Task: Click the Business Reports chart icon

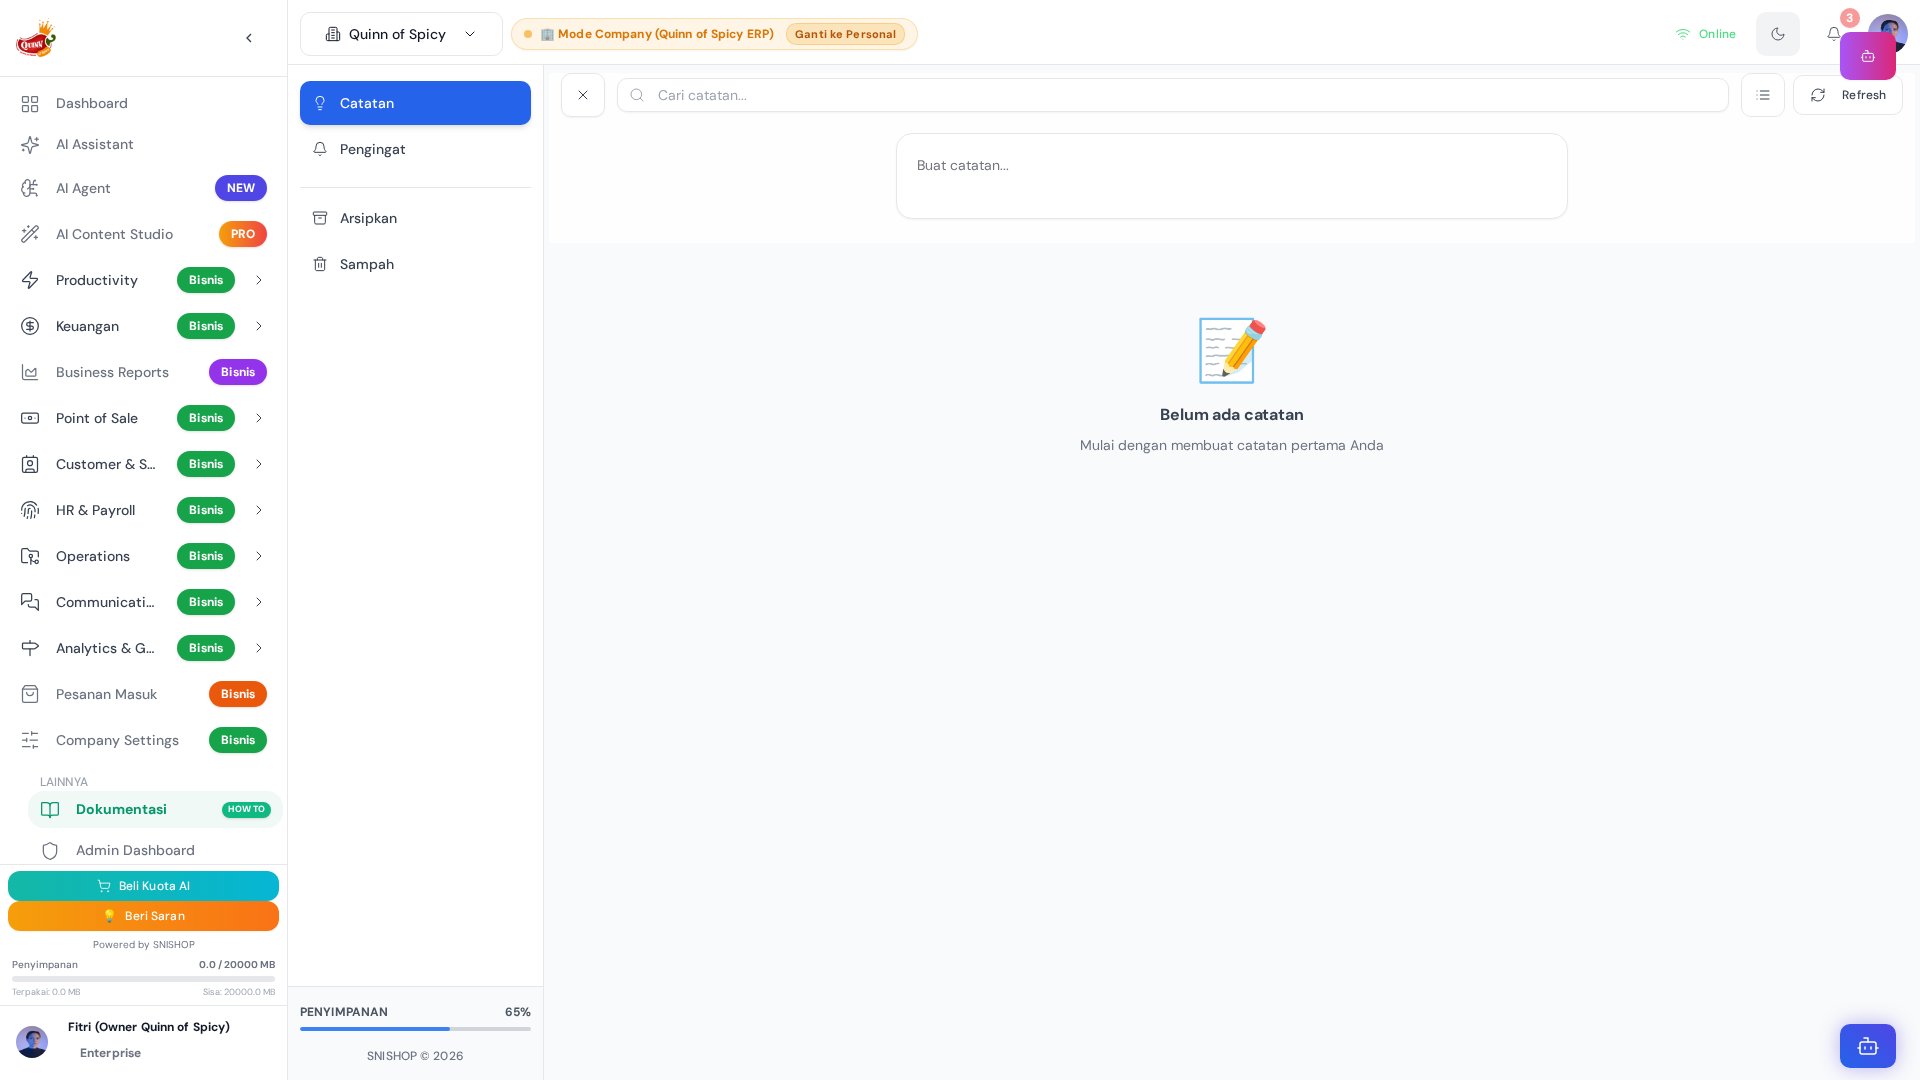Action: click(30, 372)
